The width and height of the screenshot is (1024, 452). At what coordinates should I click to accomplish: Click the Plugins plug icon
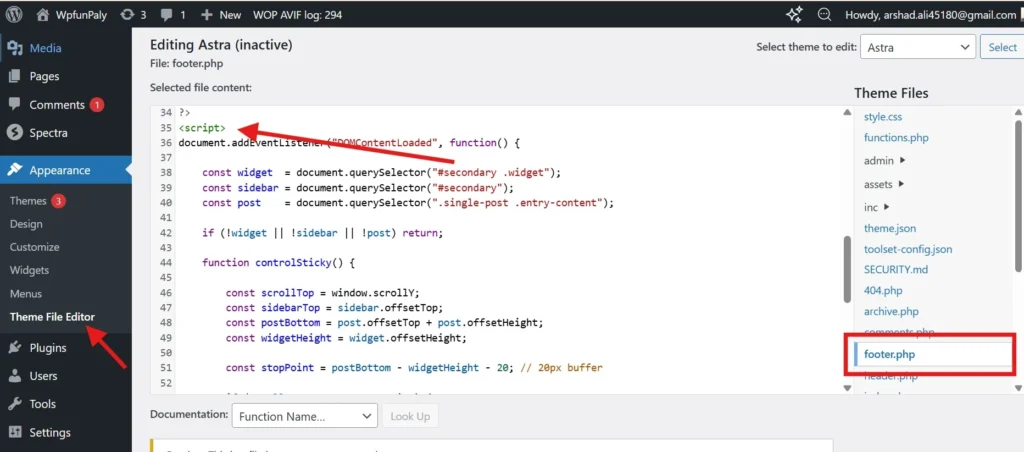point(14,347)
